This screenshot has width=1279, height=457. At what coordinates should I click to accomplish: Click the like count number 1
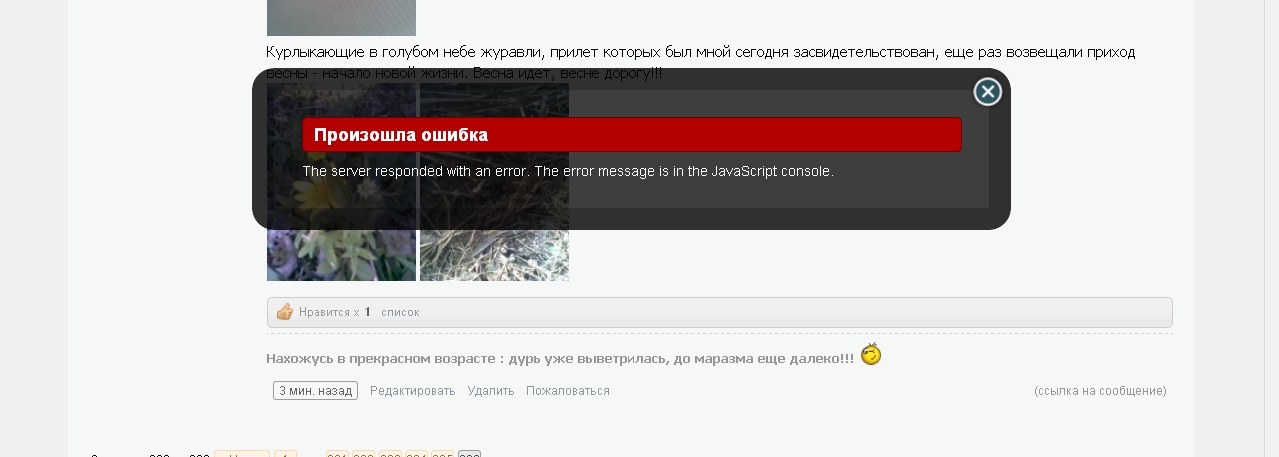pos(367,312)
